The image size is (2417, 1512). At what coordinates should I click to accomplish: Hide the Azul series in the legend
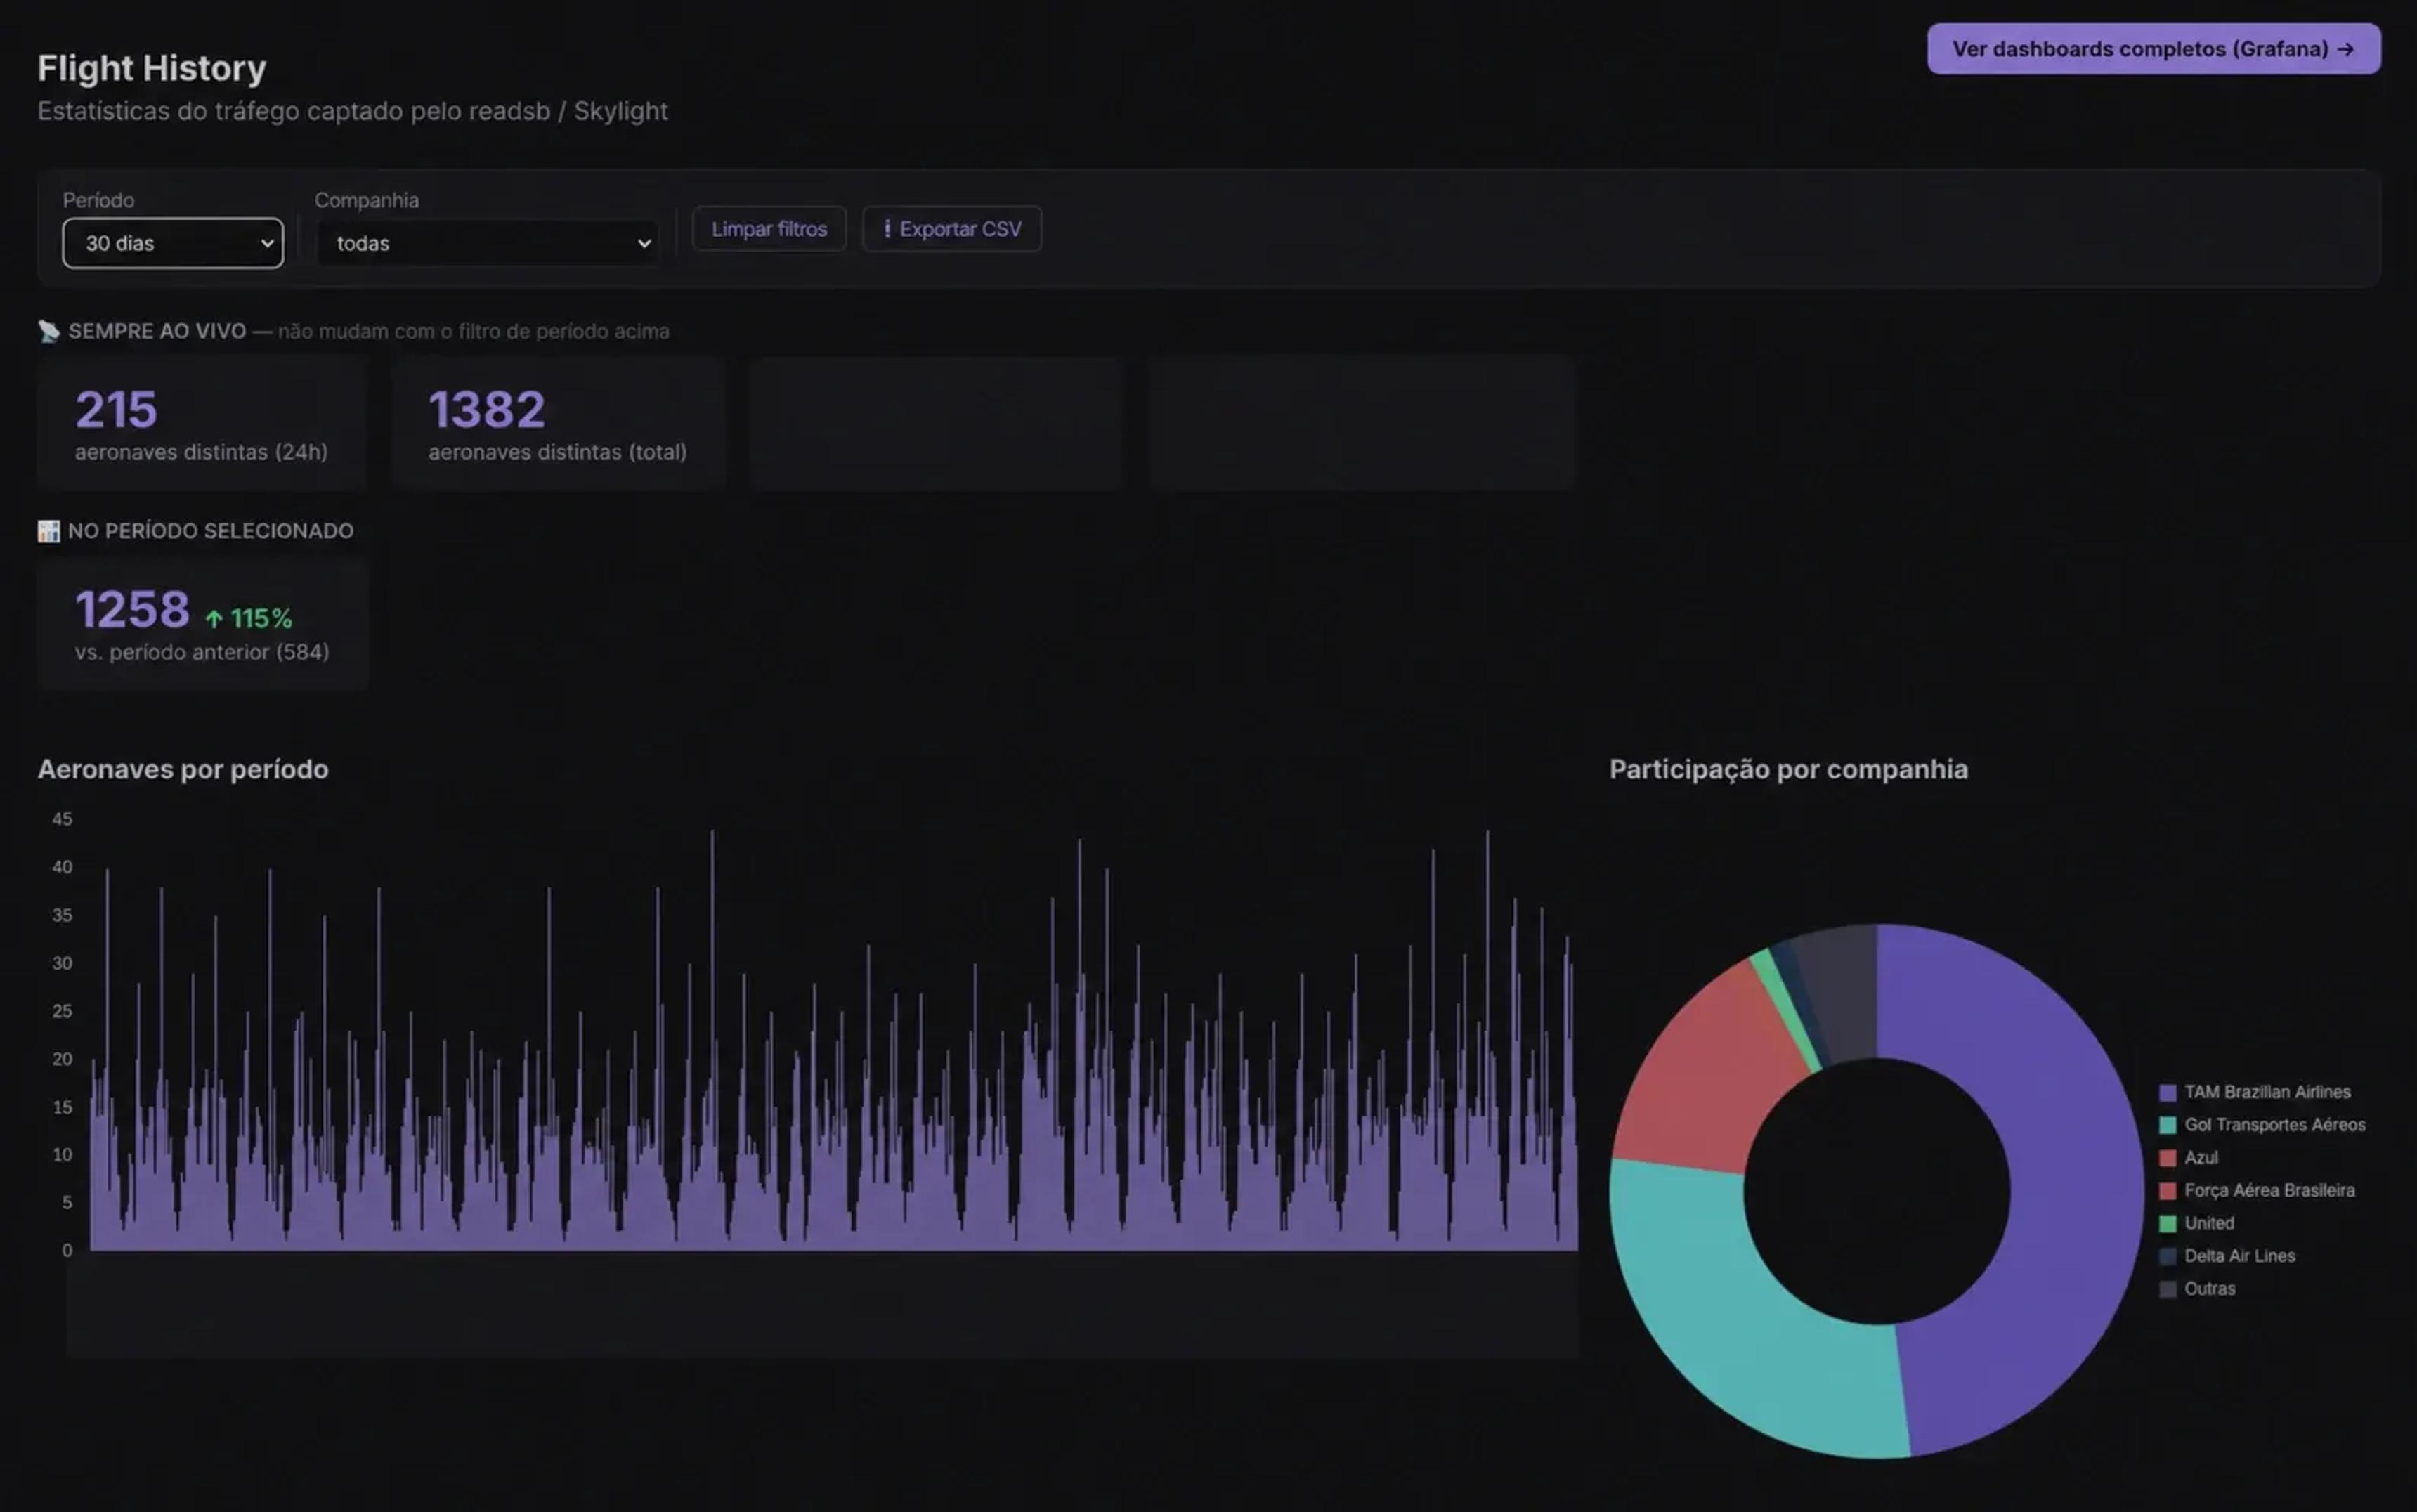(x=2188, y=1158)
